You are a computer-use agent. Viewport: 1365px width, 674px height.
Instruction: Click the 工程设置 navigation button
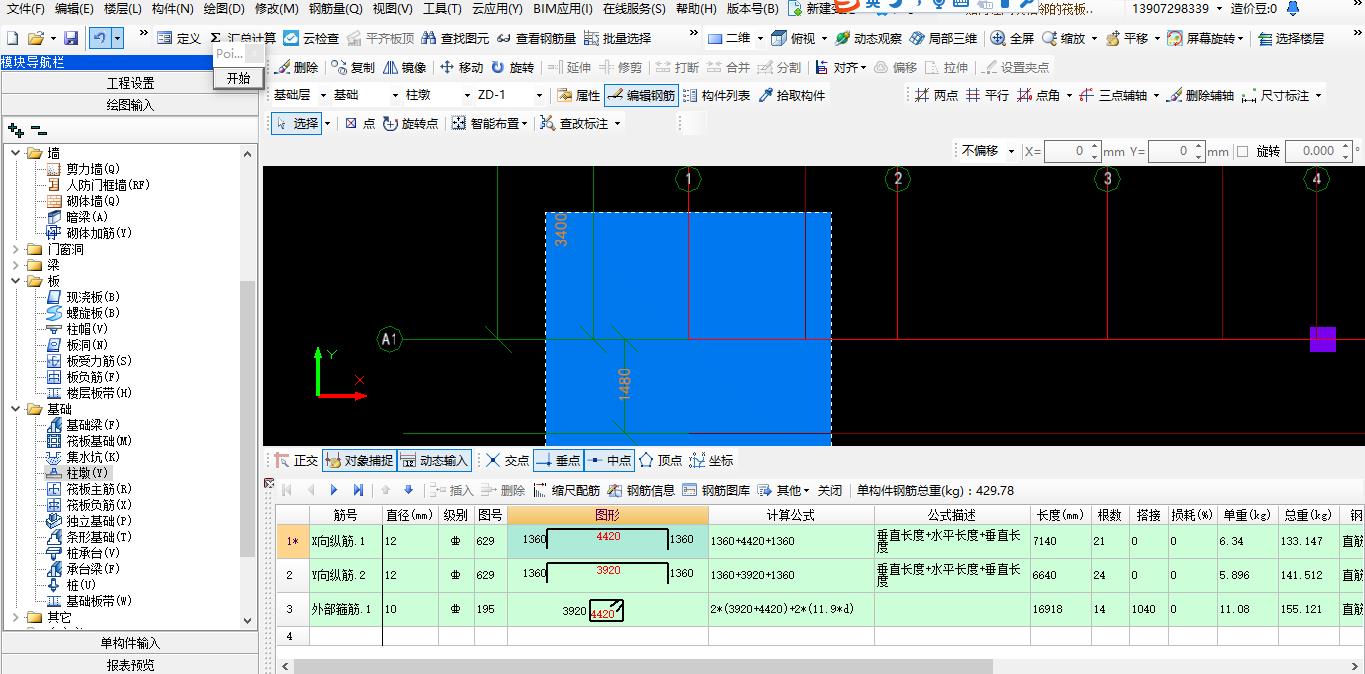130,83
